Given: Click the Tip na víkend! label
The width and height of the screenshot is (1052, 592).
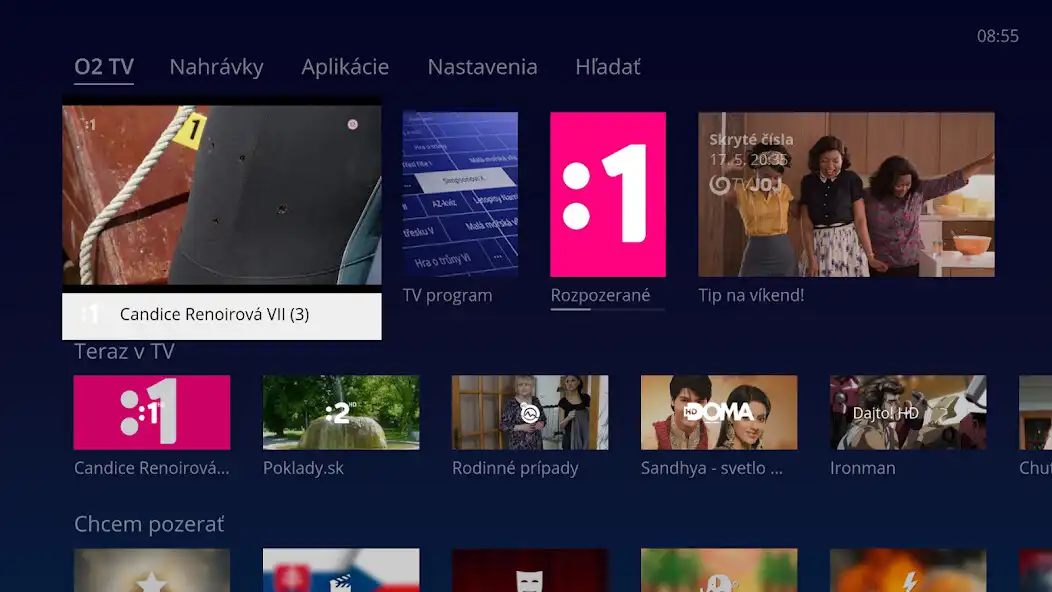Looking at the screenshot, I should (751, 295).
